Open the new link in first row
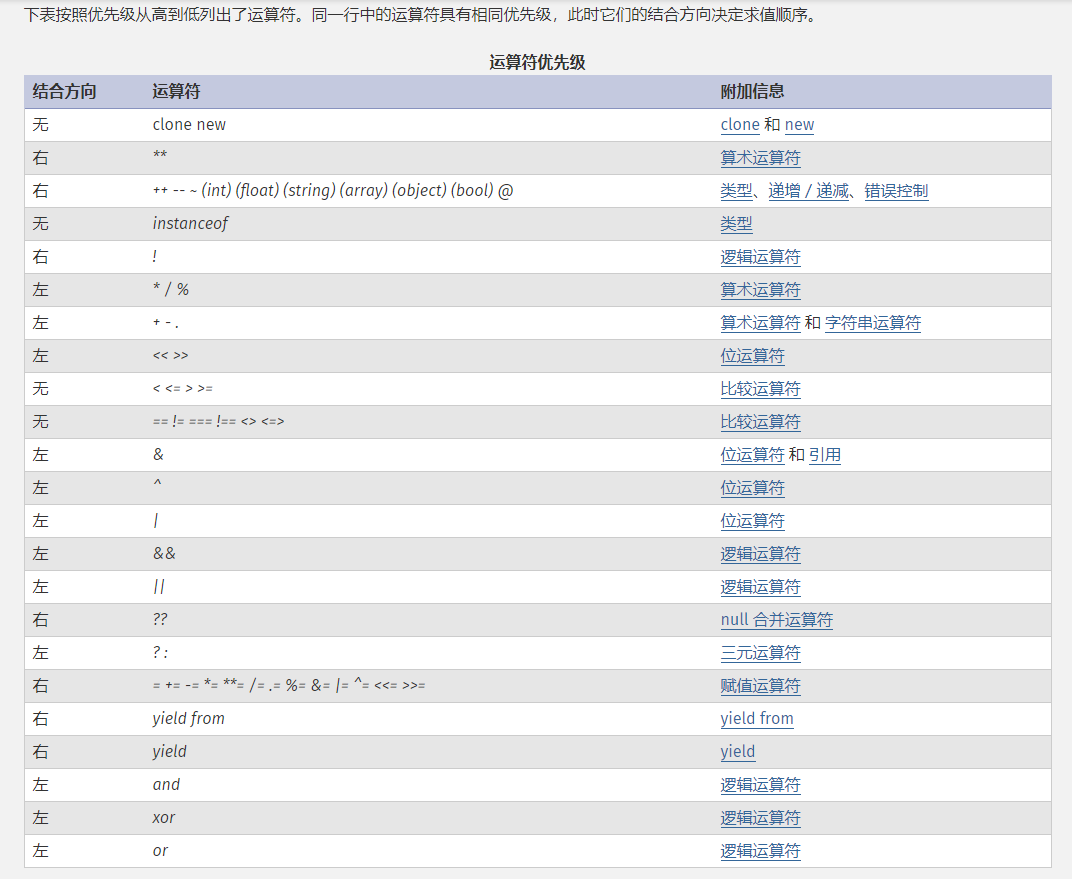 [x=799, y=124]
